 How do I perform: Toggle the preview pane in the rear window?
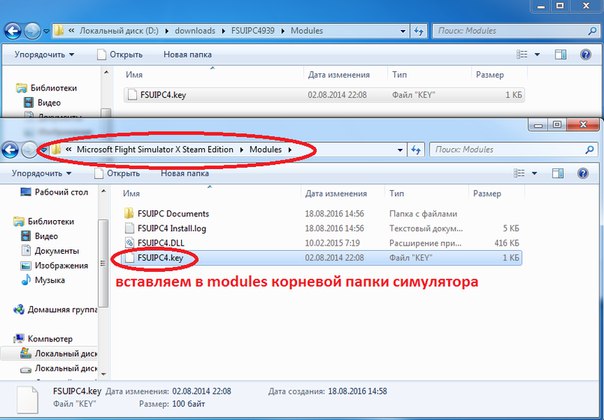click(560, 55)
